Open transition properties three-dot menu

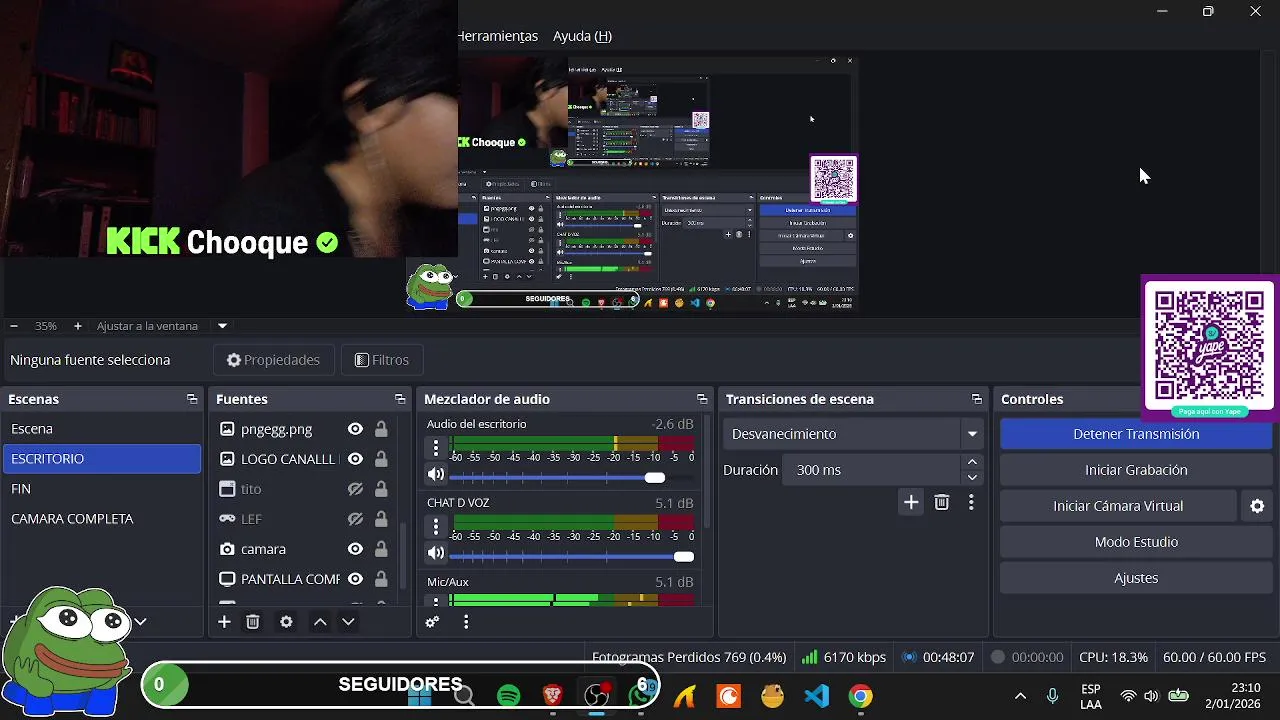click(x=971, y=503)
